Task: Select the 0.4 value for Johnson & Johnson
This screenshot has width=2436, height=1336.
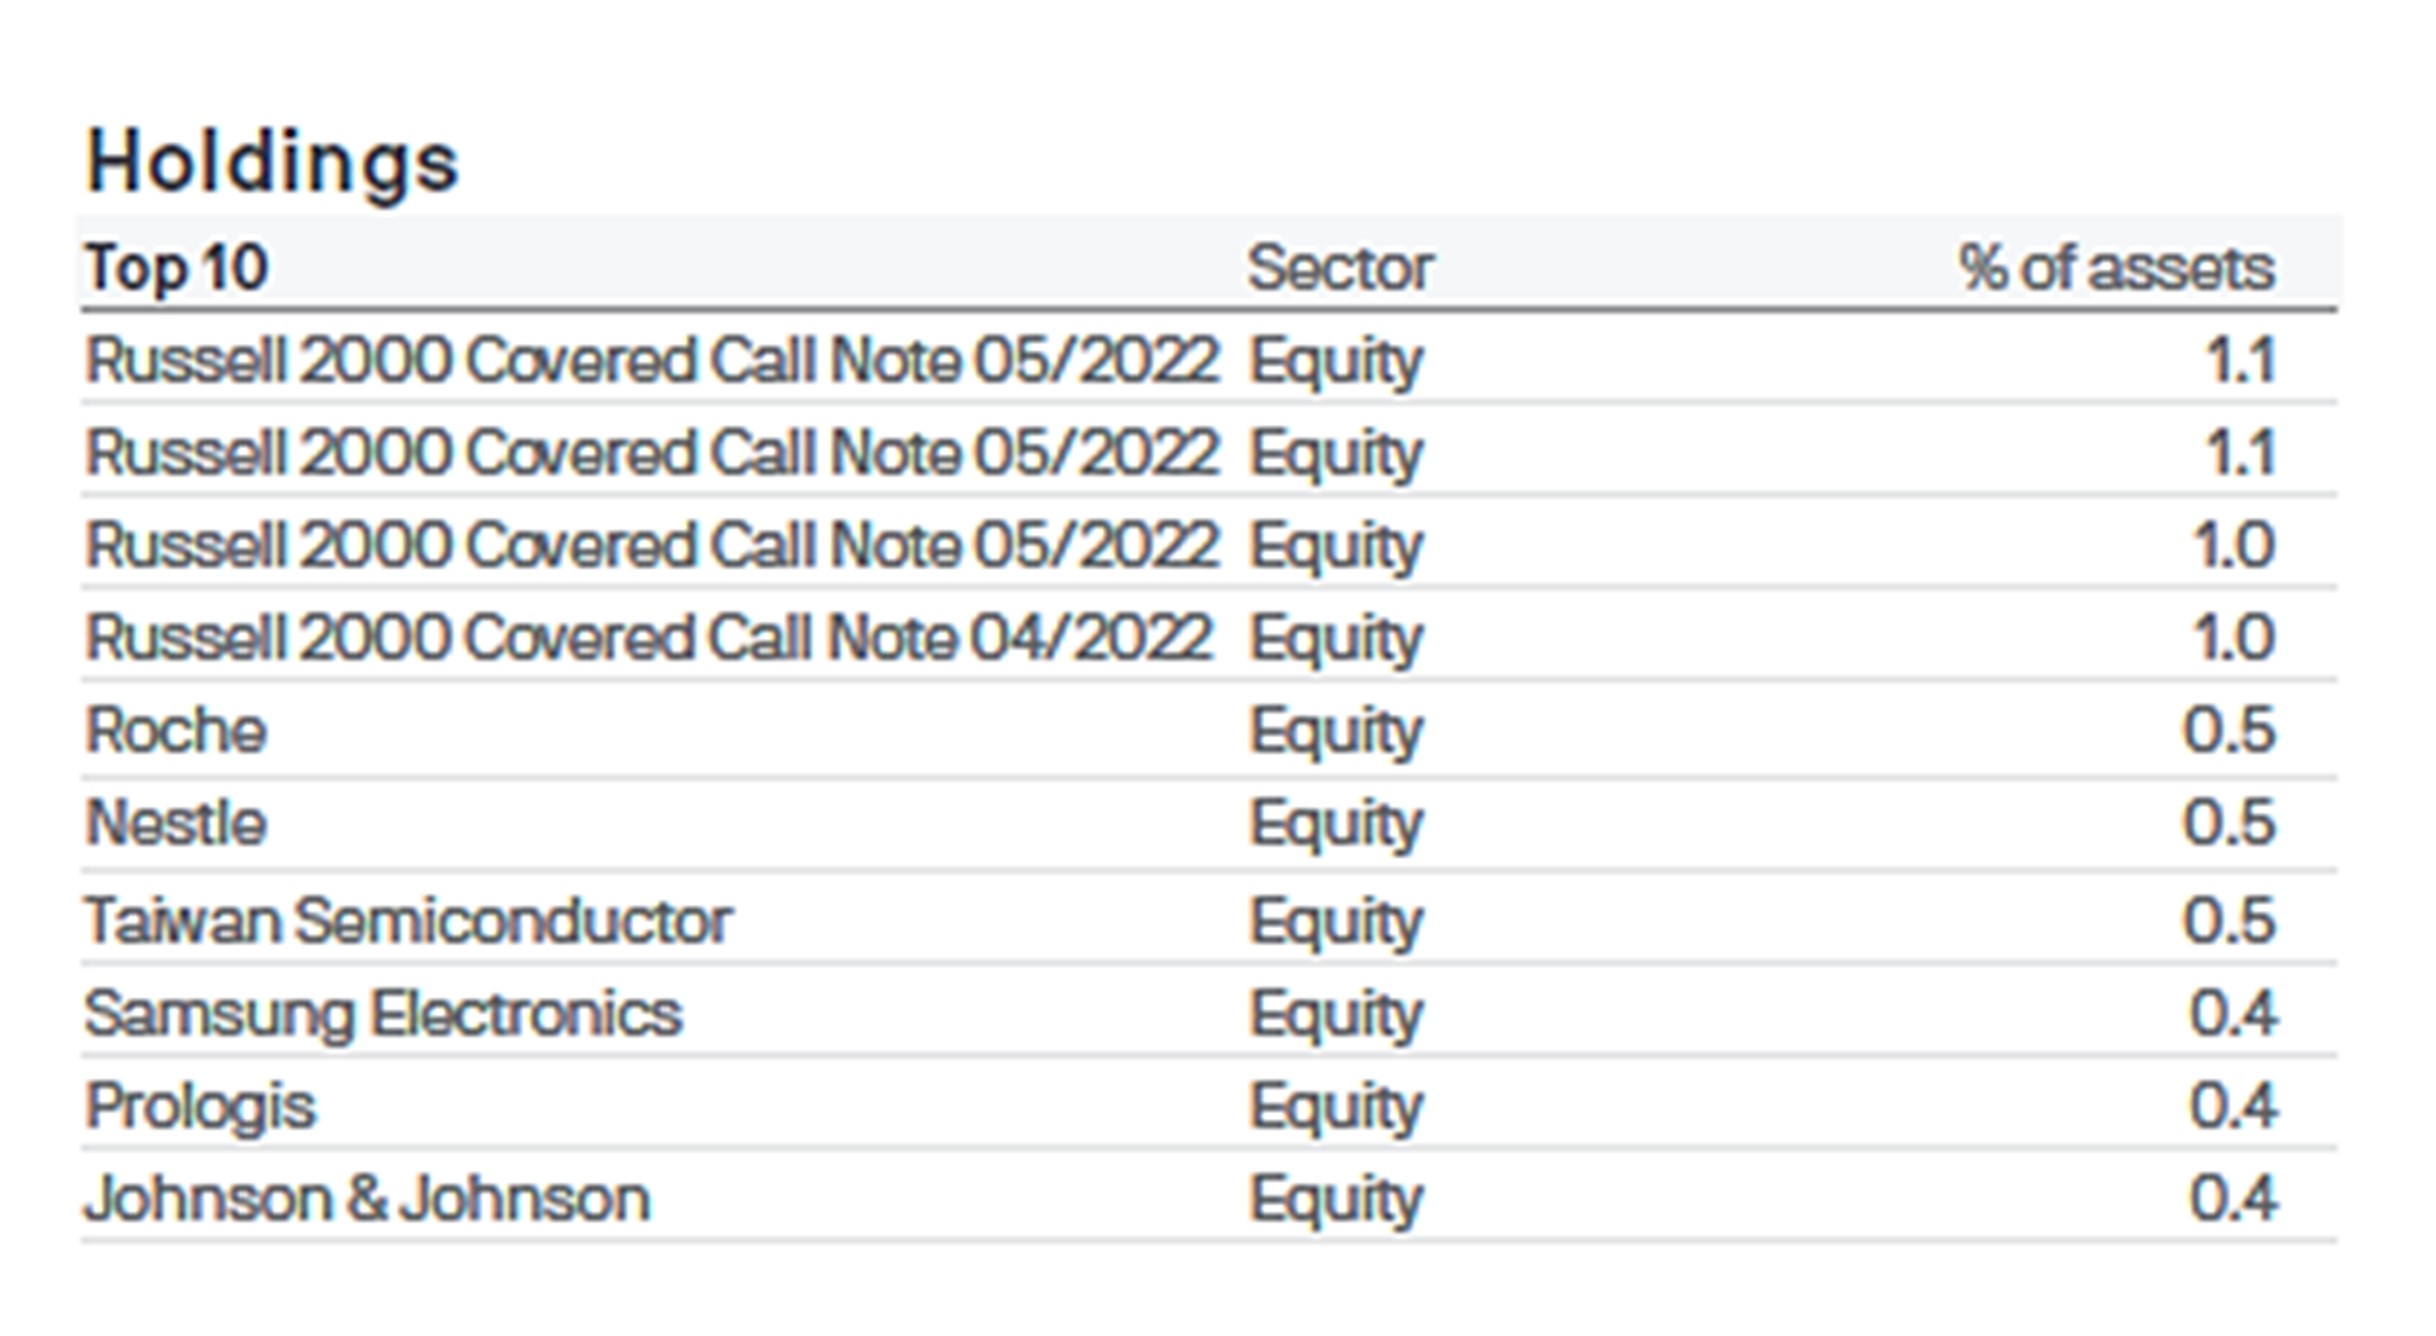Action: (2233, 1199)
